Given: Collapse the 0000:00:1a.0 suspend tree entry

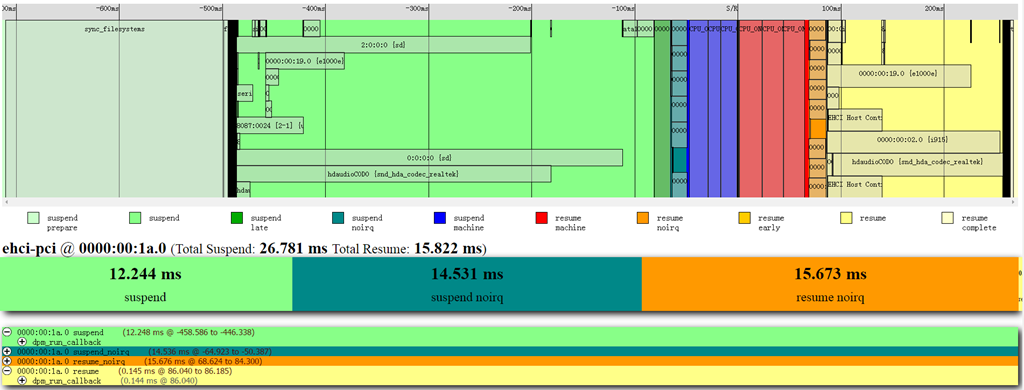Looking at the screenshot, I should click(7, 333).
